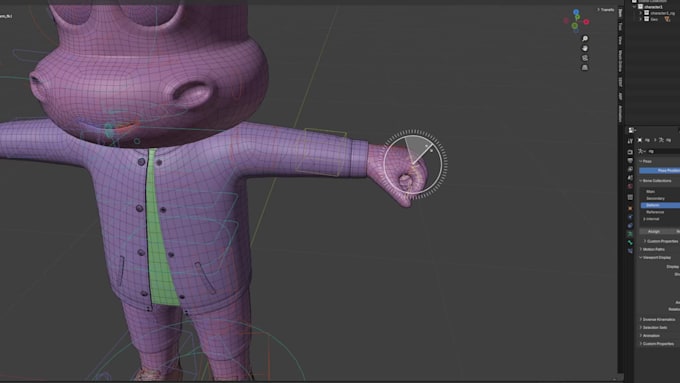Switch to the Tool sidebar tab
This screenshot has height=383, width=680.
(x=620, y=27)
